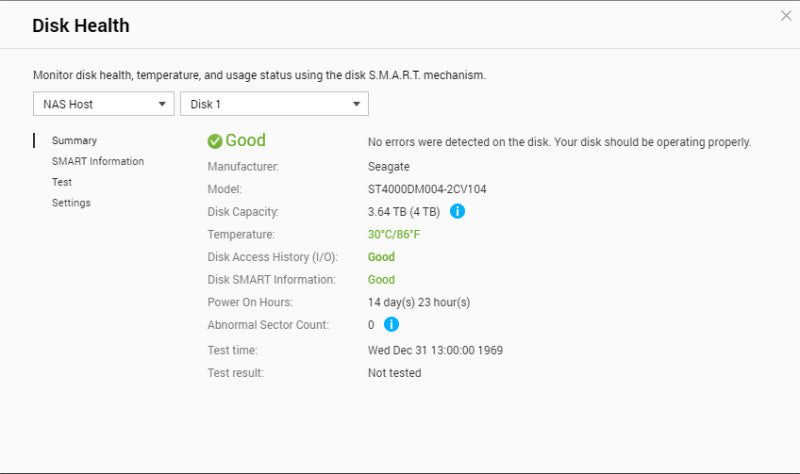Click the 3.64 TB (4 TB) capacity value
Screen dimensions: 800x474
tap(404, 212)
